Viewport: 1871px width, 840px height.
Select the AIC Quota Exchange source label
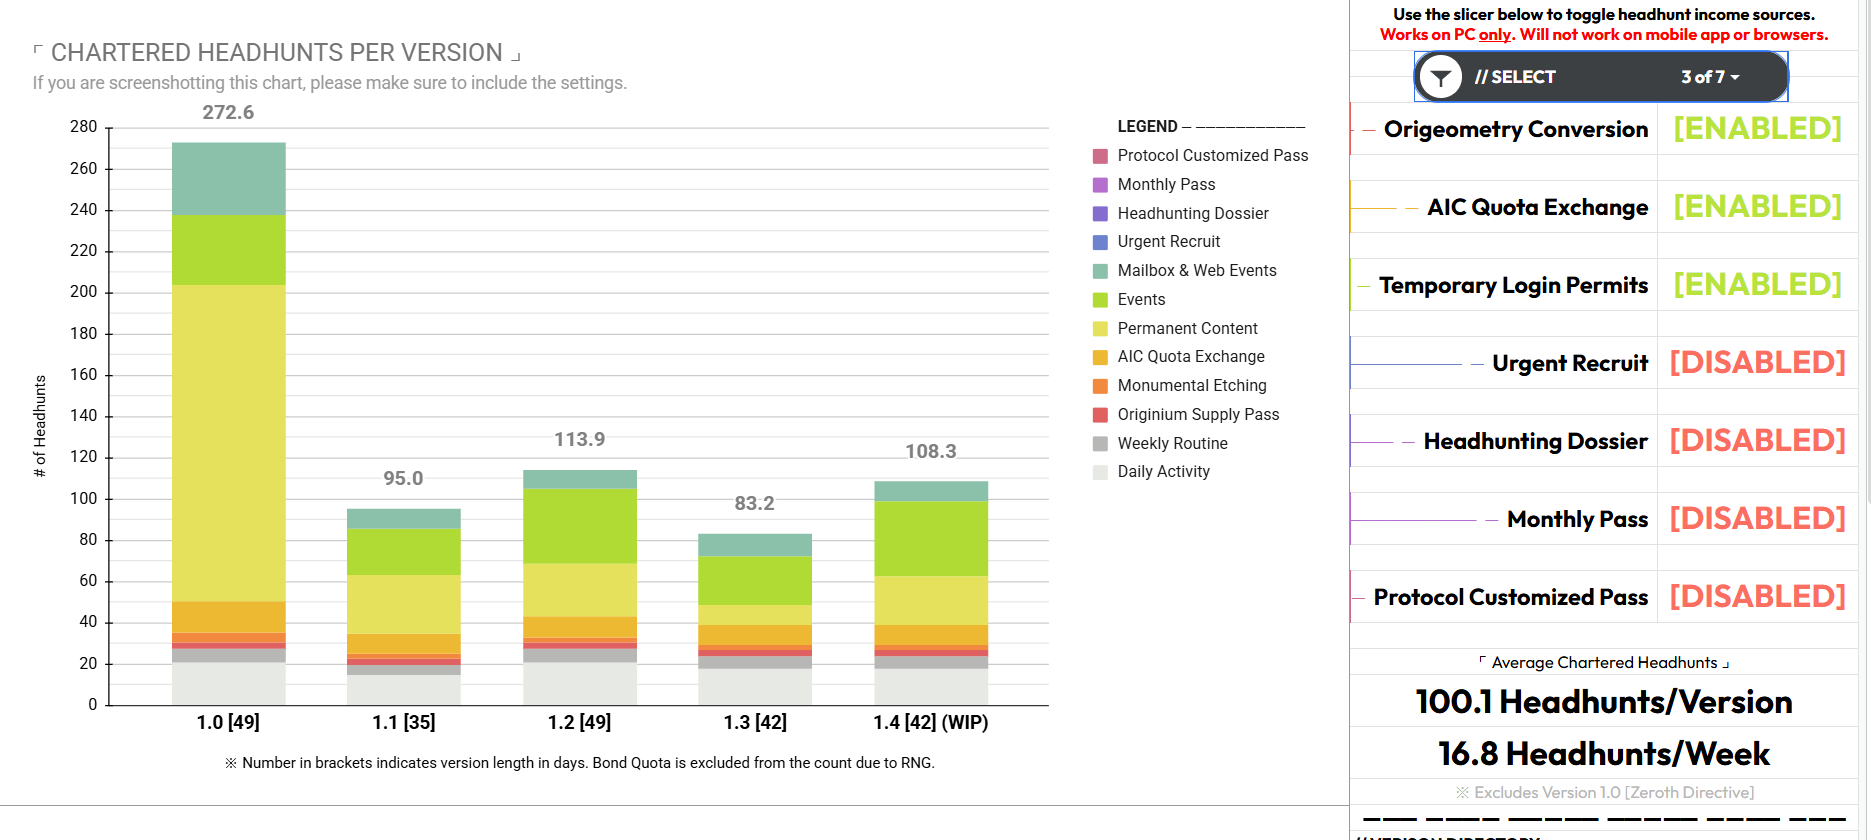(1538, 207)
